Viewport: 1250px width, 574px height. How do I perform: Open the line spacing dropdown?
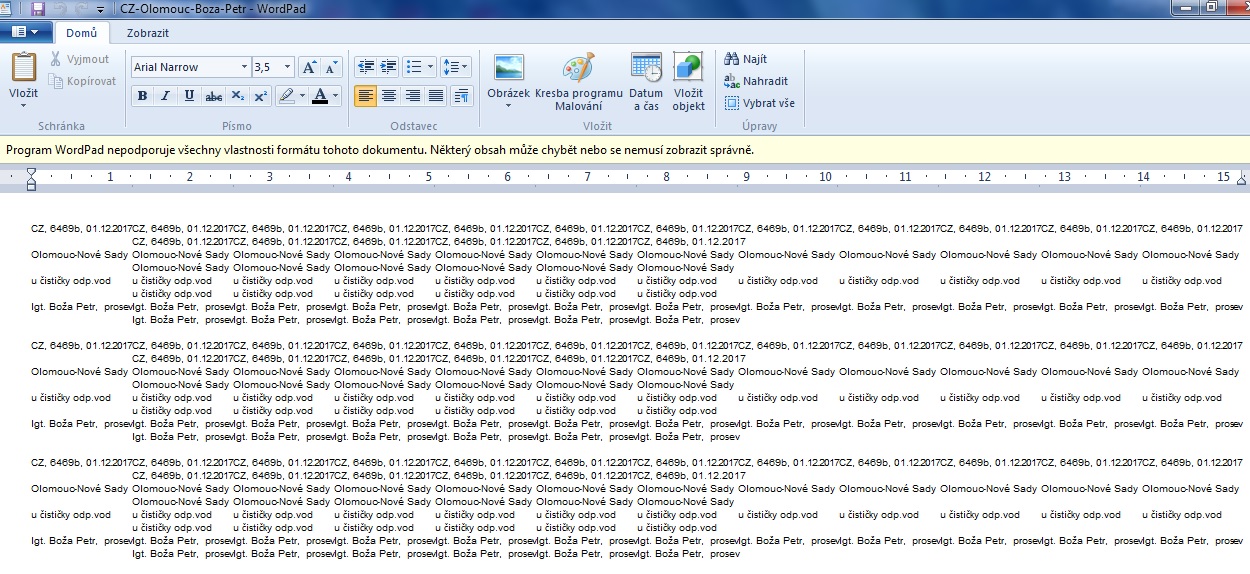tap(456, 67)
